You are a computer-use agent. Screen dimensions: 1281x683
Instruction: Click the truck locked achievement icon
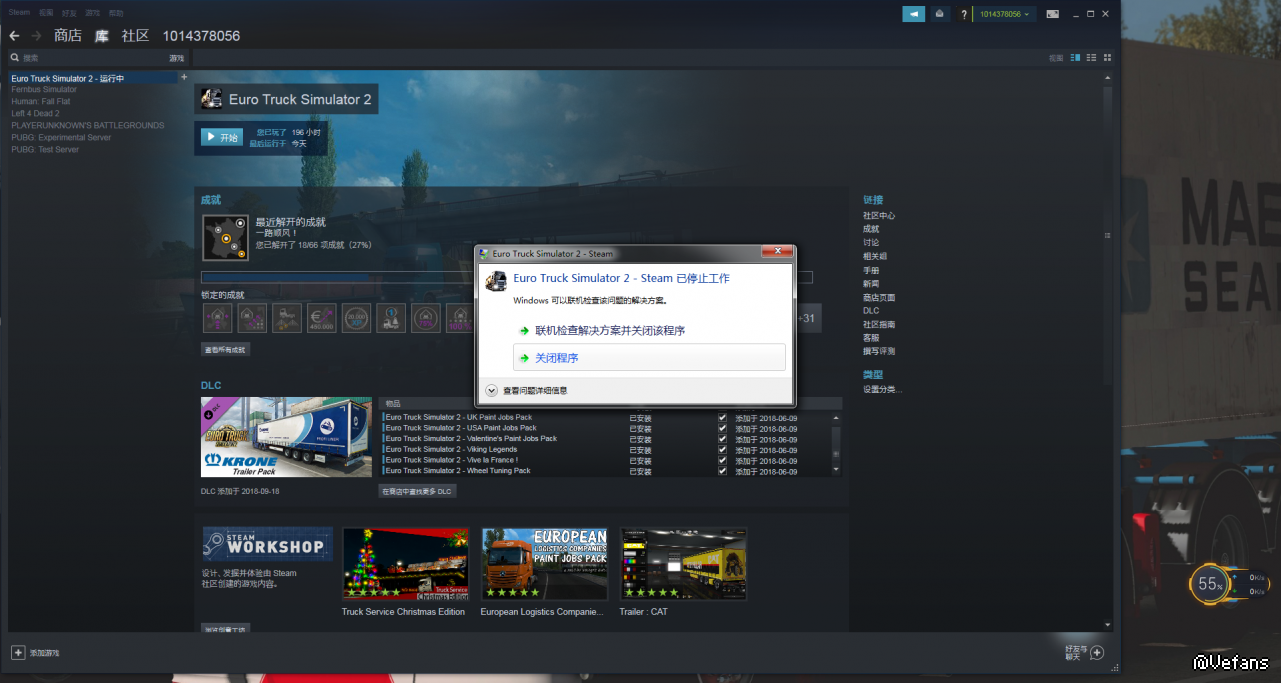click(x=287, y=318)
